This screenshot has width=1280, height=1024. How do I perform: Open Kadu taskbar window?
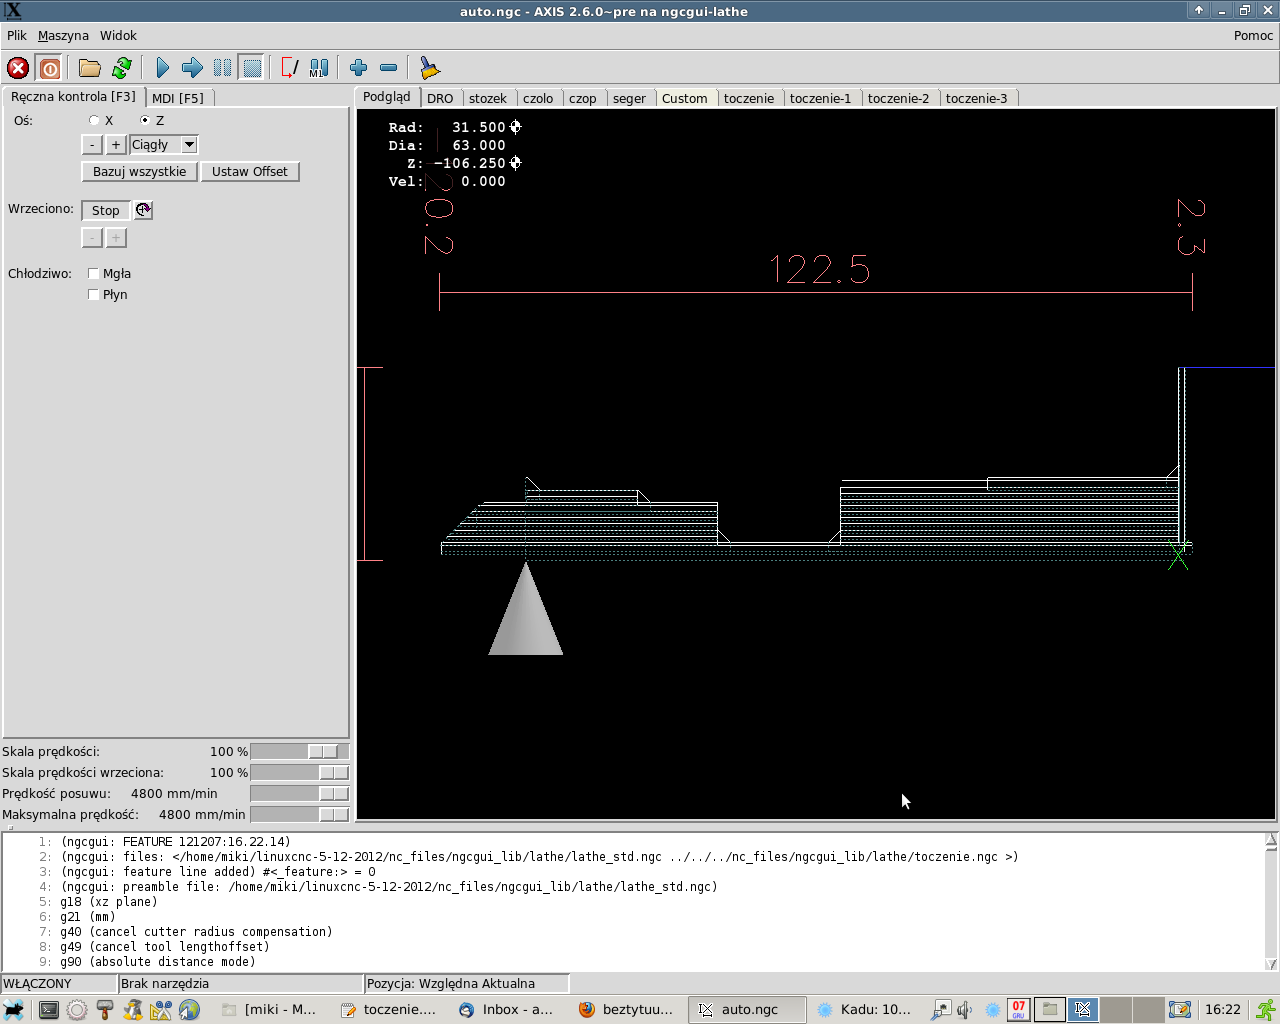(x=865, y=1009)
